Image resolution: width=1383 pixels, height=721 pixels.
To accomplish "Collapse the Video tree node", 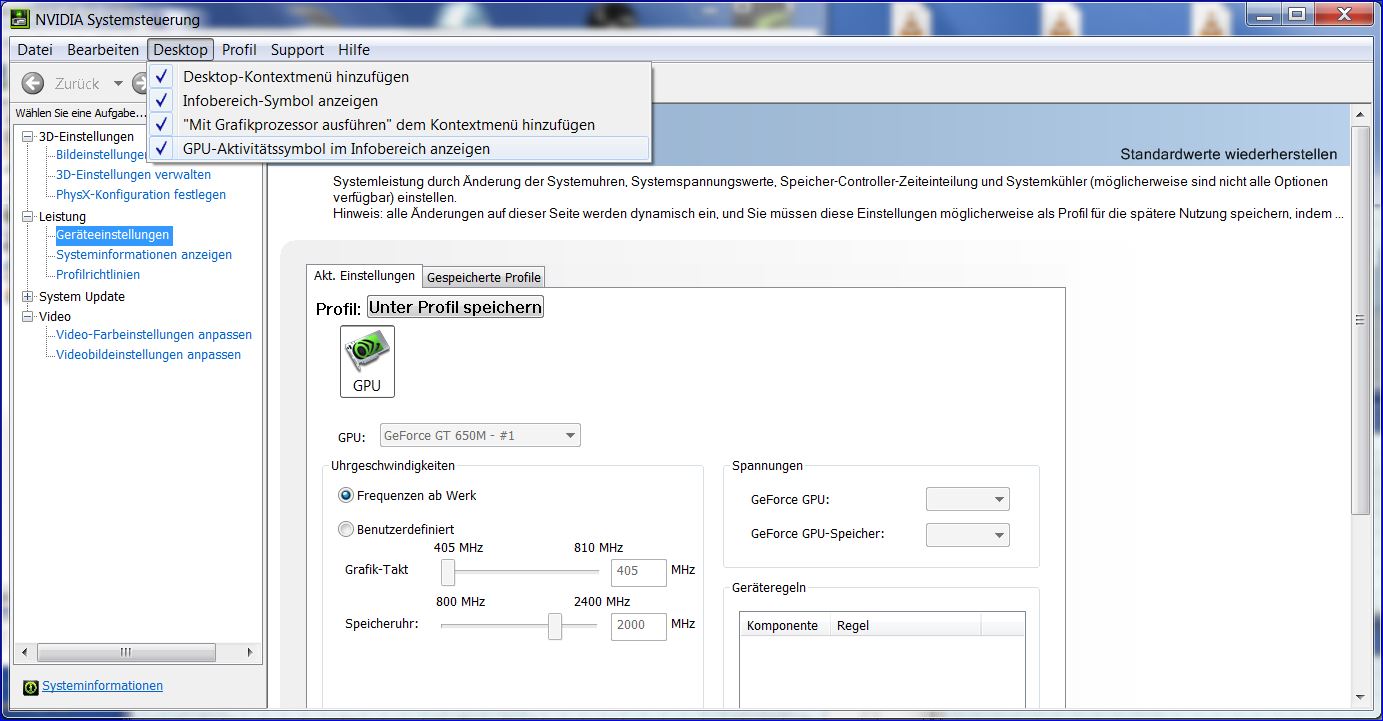I will 27,316.
